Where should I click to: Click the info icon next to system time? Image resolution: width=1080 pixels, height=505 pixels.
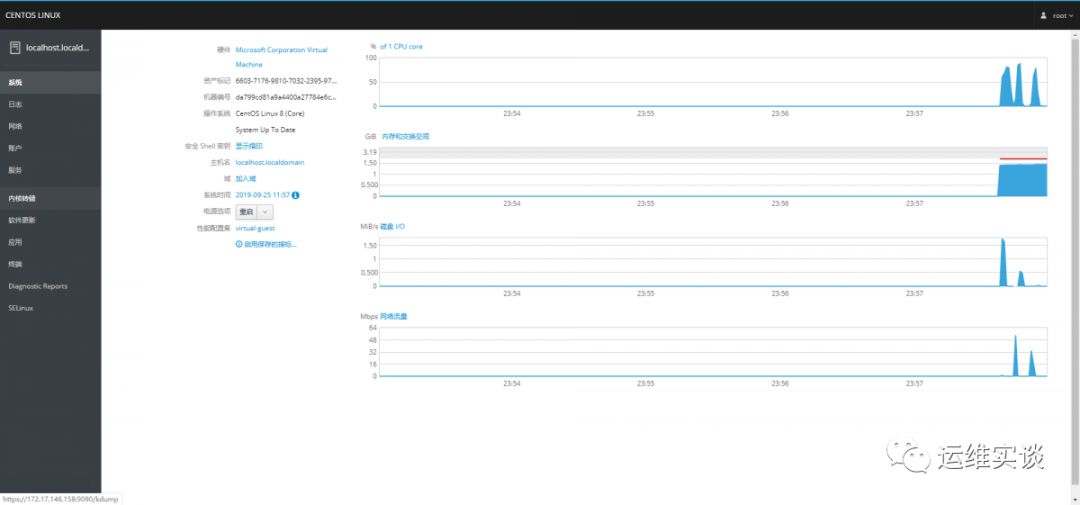295,195
